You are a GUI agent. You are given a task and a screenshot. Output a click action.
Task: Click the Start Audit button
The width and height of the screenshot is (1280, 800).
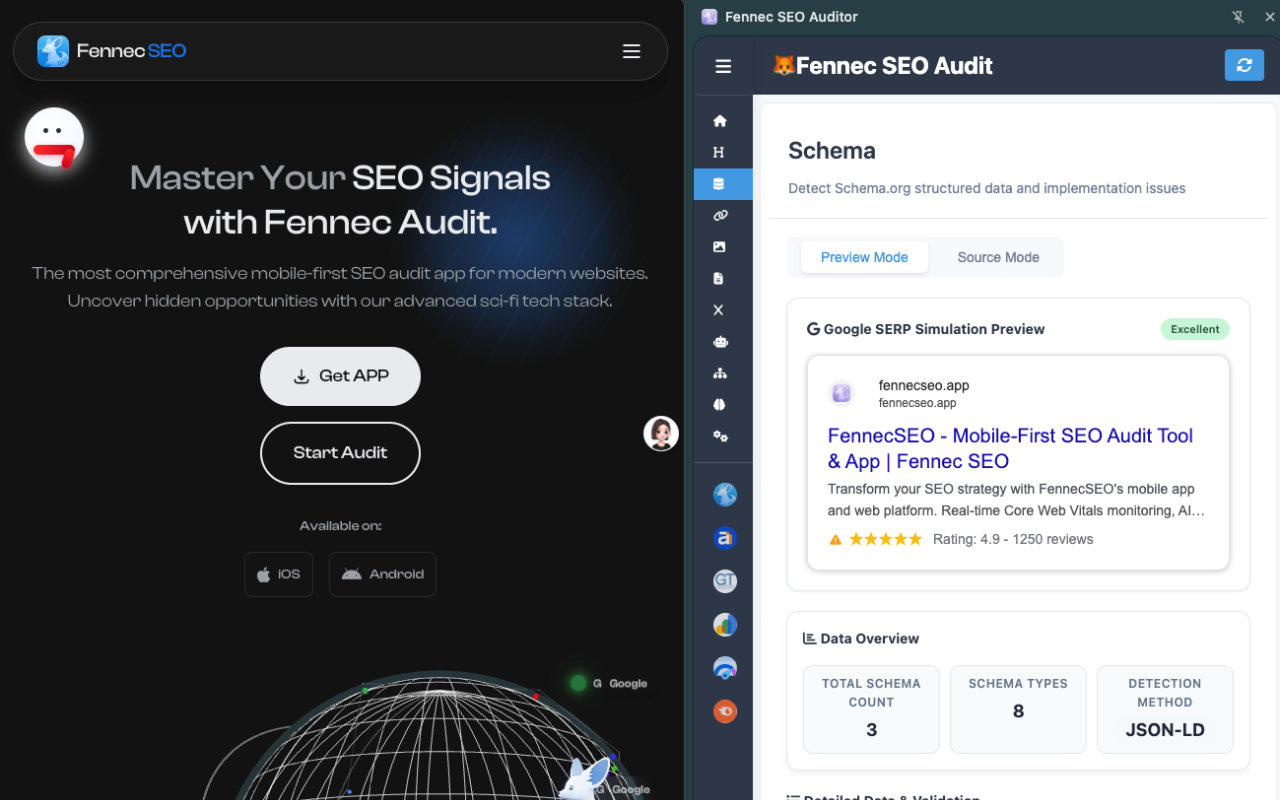tap(340, 453)
